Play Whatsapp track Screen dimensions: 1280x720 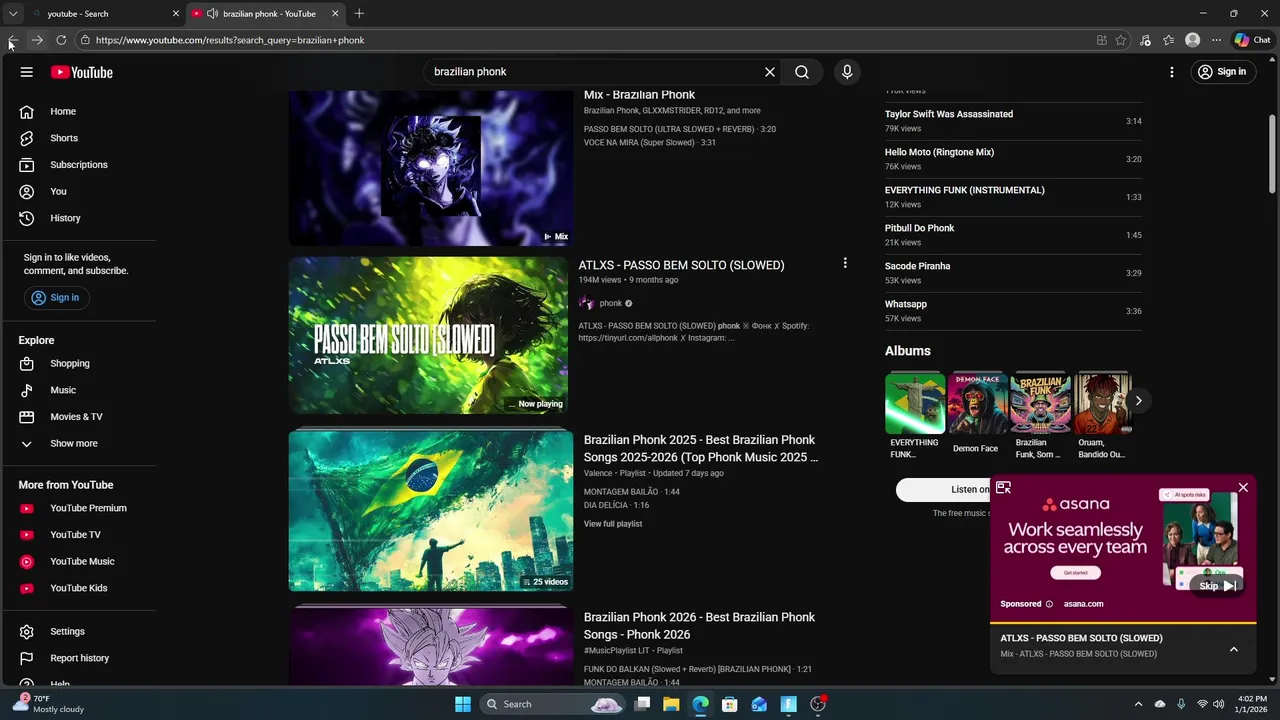pyautogui.click(x=1013, y=311)
